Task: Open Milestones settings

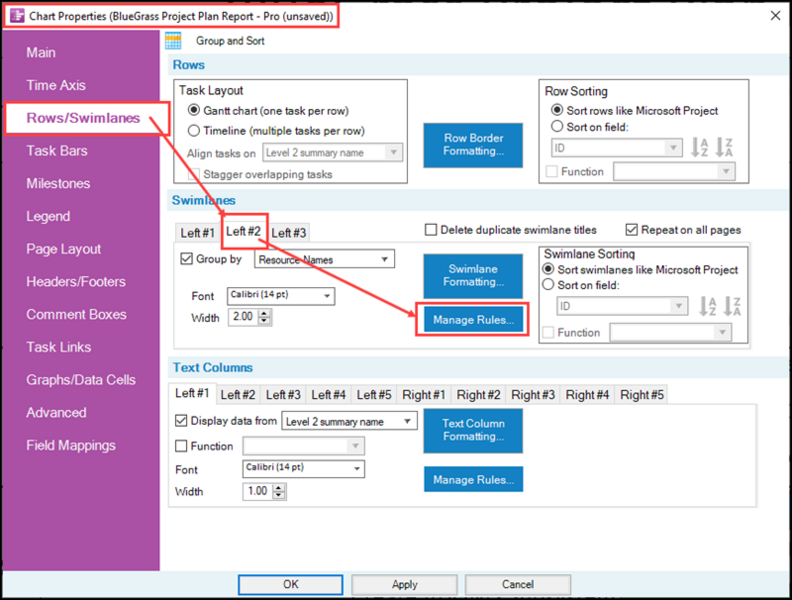Action: pos(58,183)
